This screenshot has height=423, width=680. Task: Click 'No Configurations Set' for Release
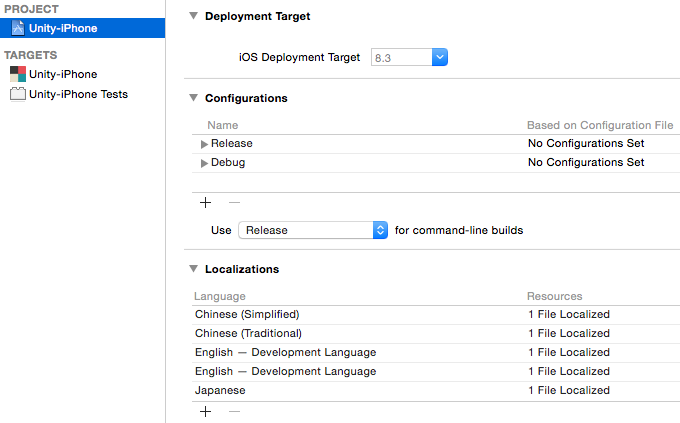[x=586, y=144]
